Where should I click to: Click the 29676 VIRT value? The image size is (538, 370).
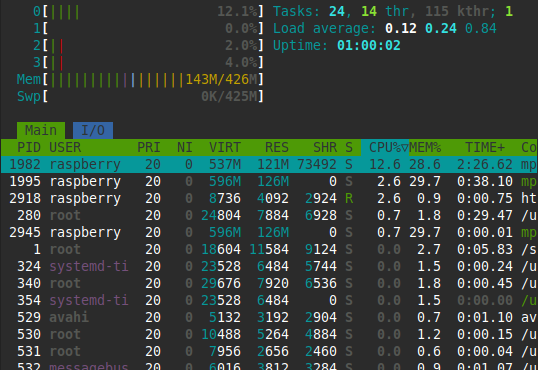tap(221, 284)
